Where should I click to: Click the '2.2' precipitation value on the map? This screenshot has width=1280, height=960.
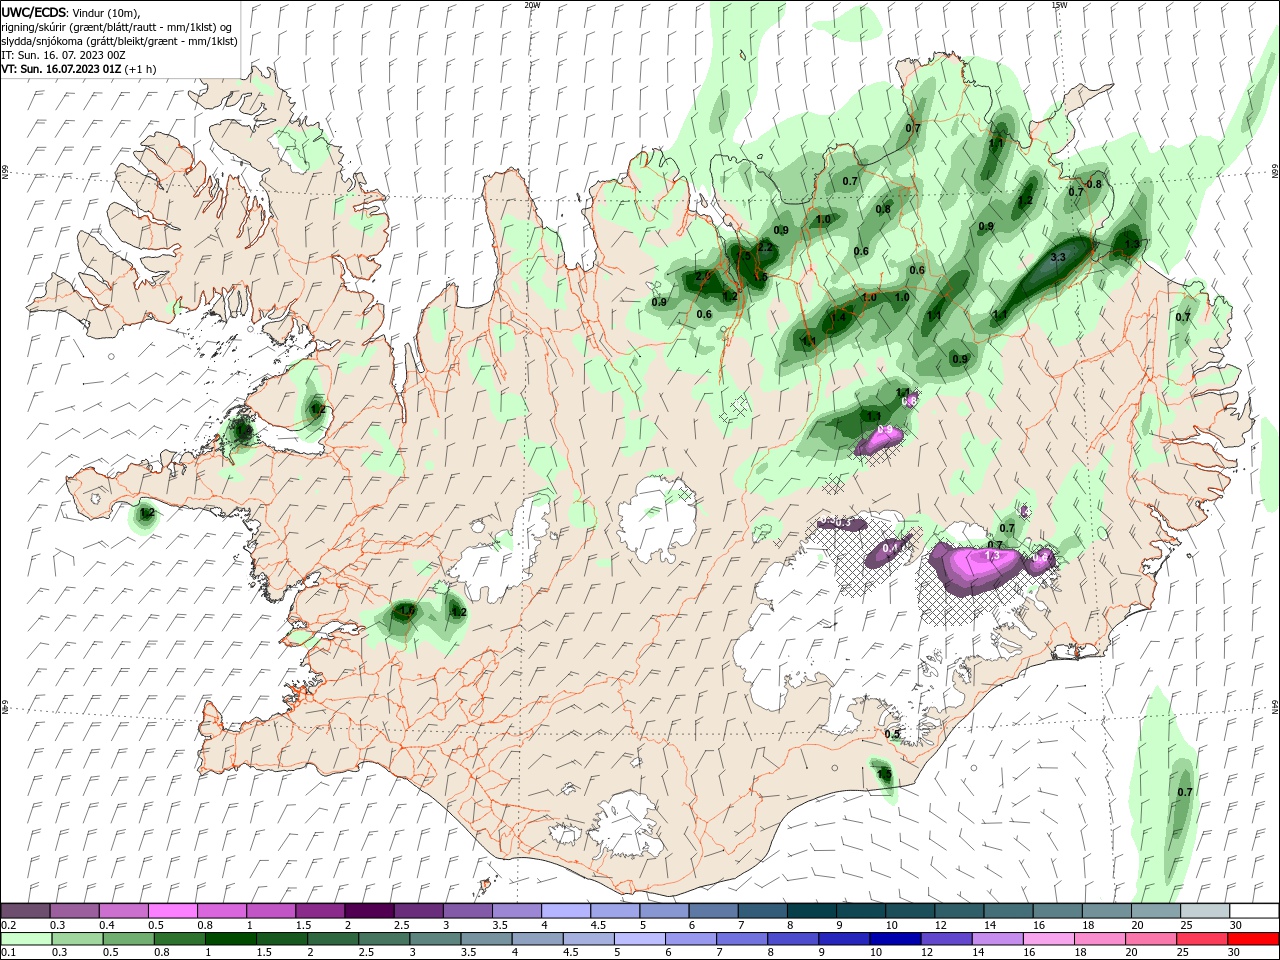point(765,247)
